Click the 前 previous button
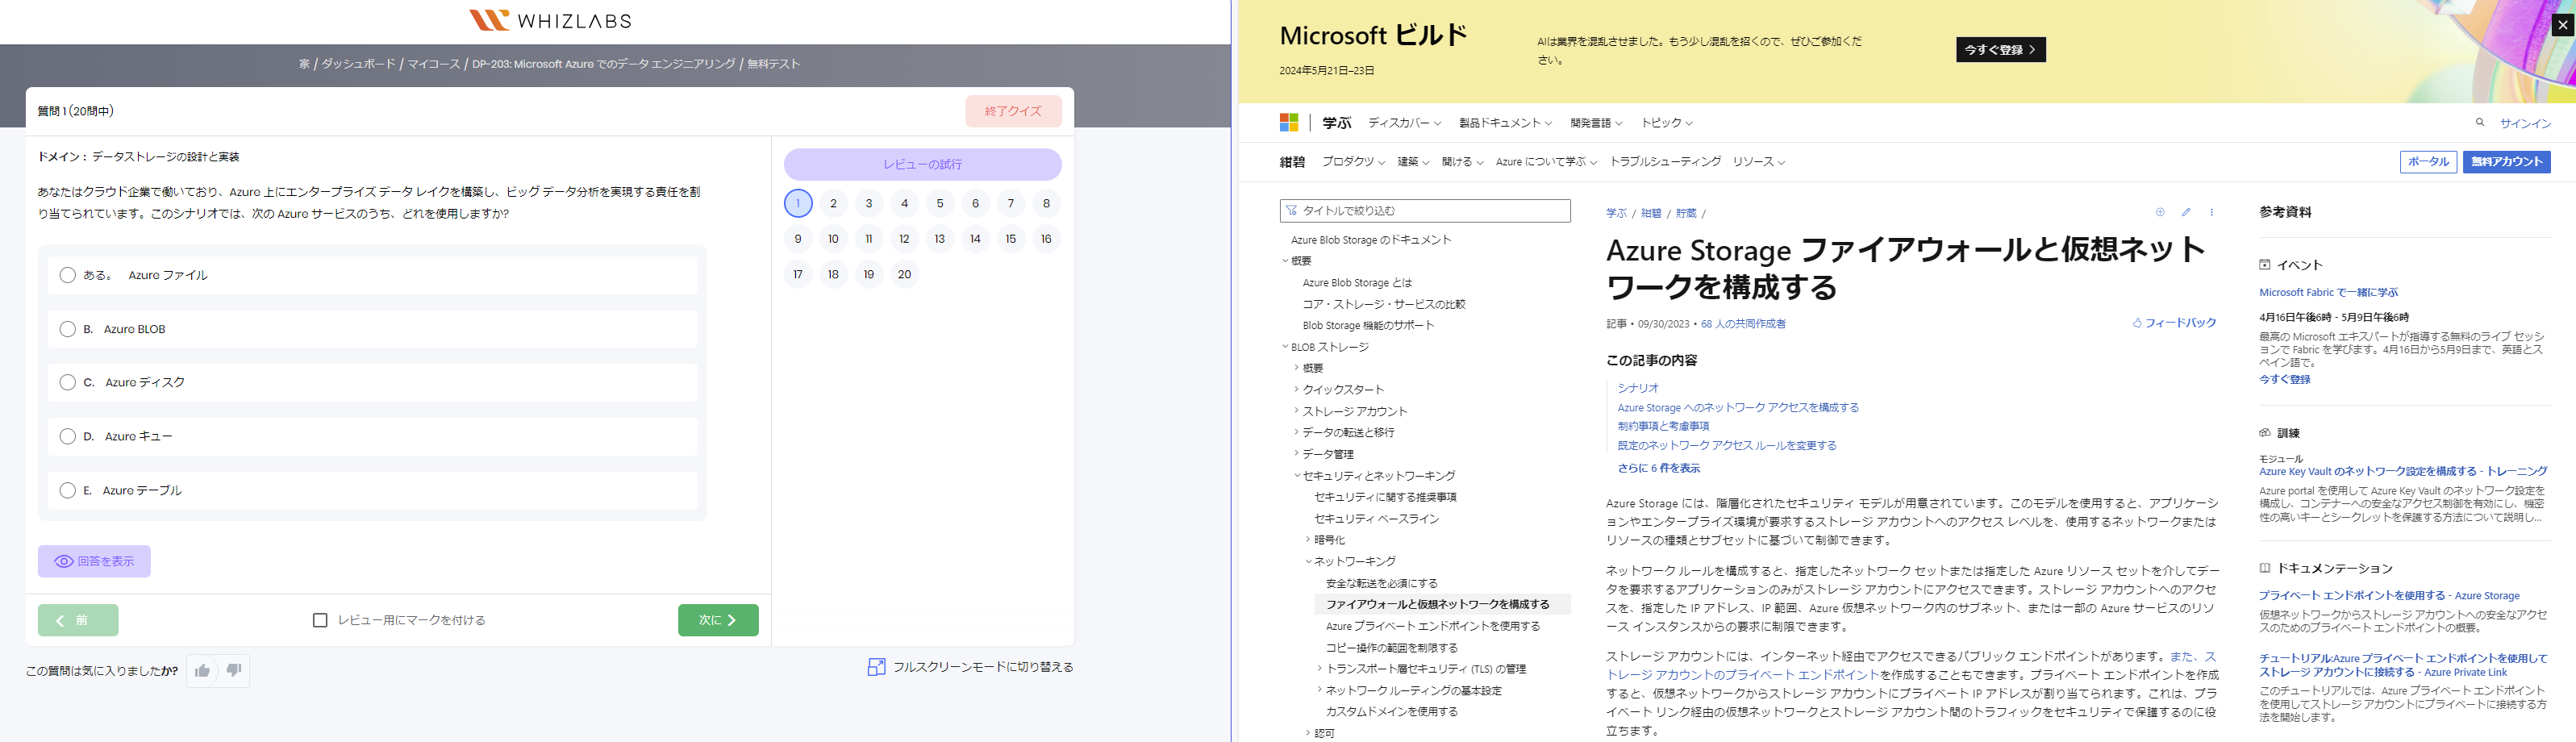 click(x=78, y=620)
